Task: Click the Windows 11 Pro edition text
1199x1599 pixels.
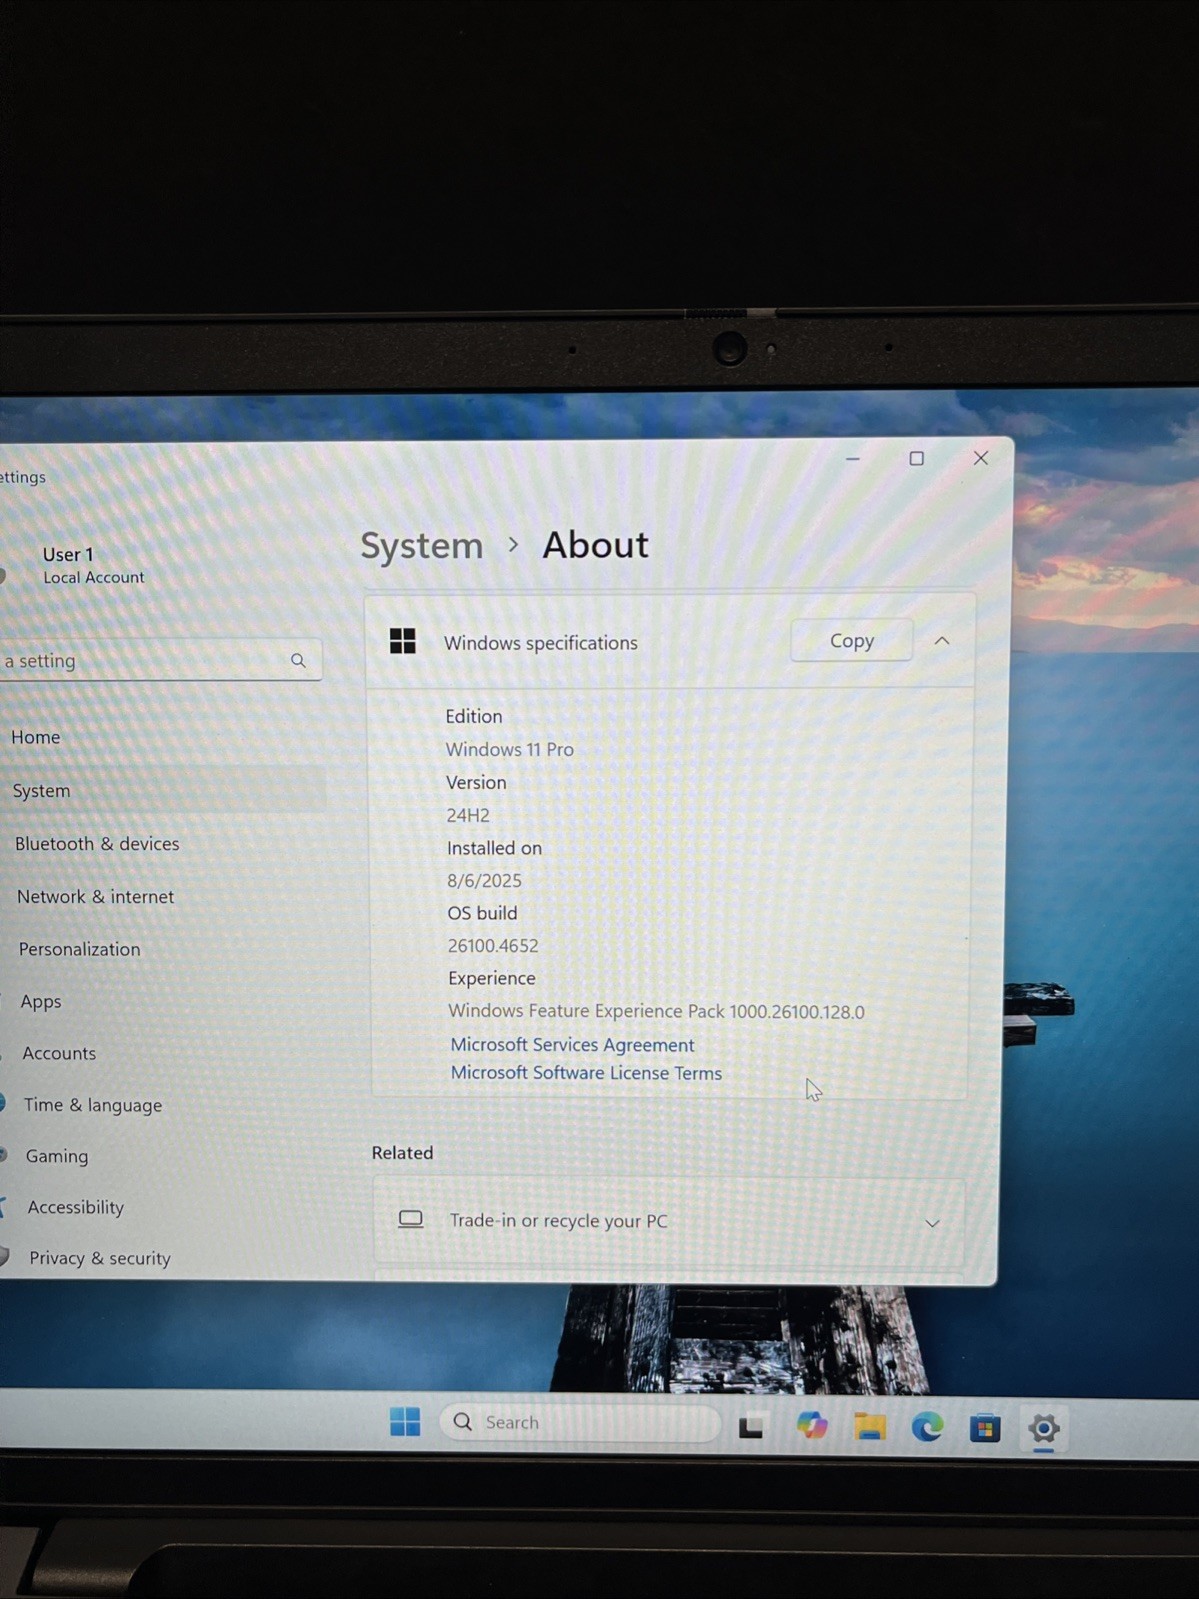Action: pos(509,749)
